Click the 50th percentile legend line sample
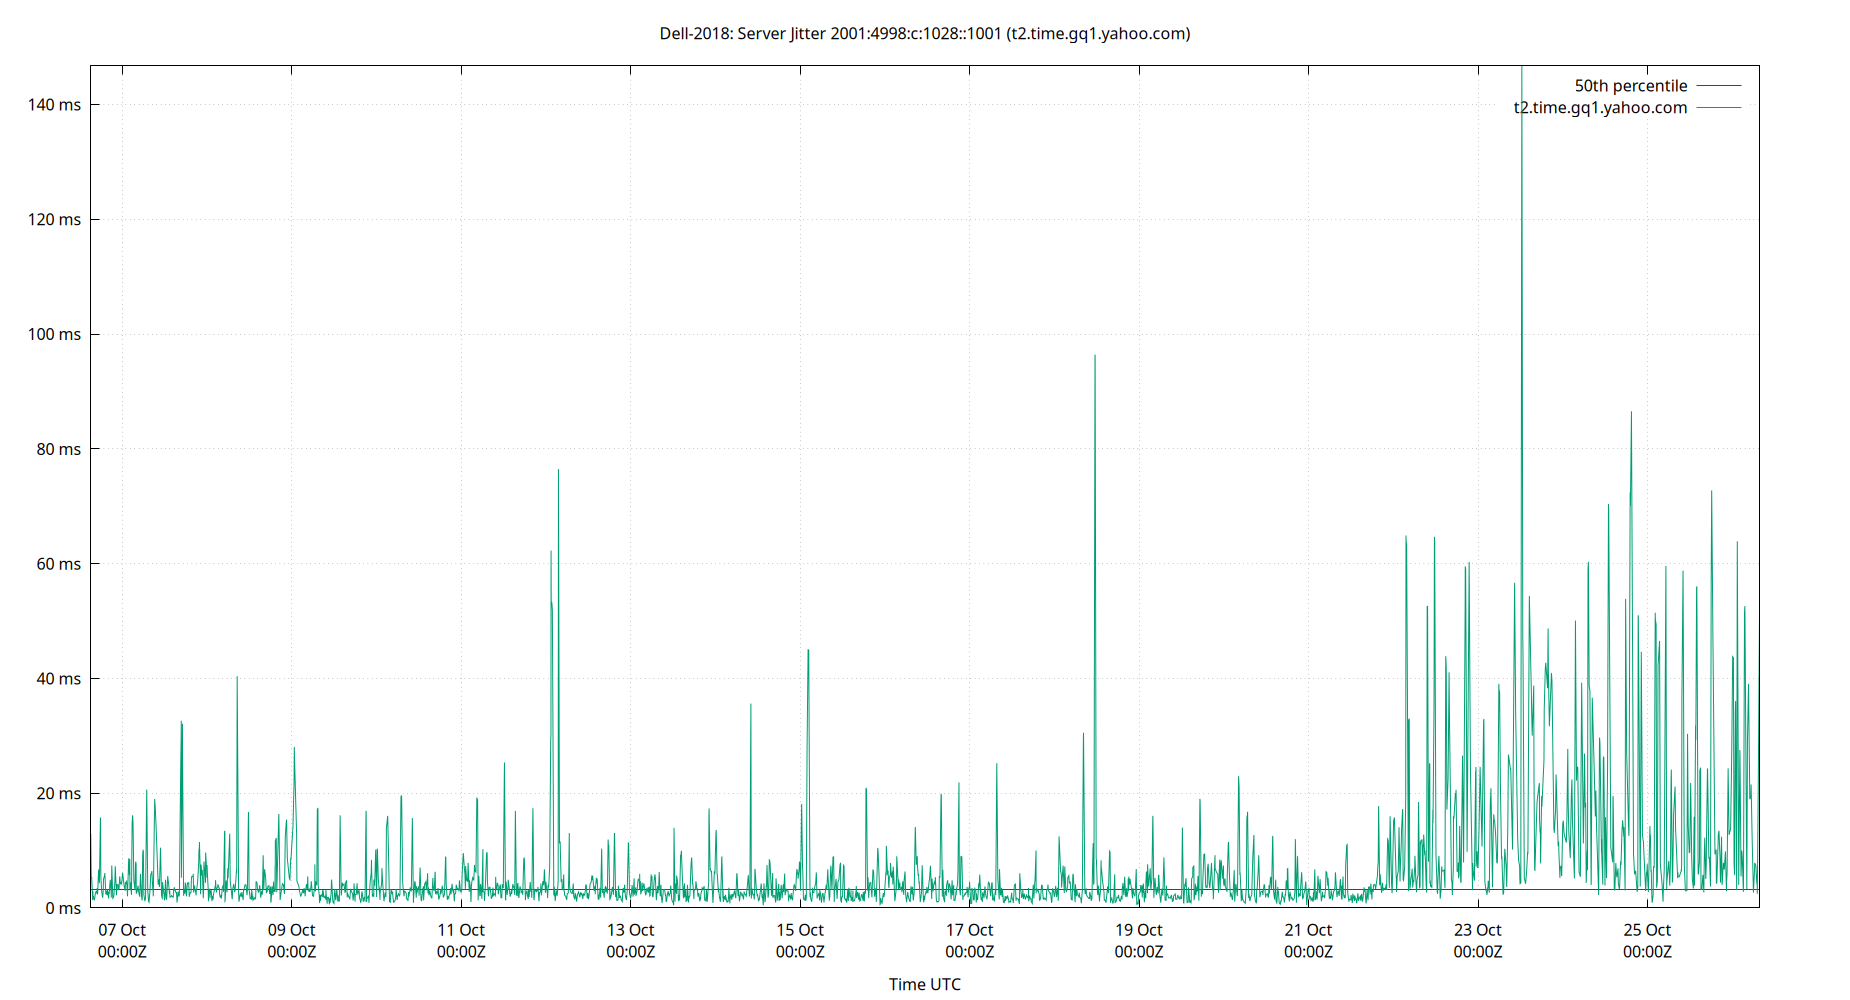The width and height of the screenshot is (1850, 1000). pyautogui.click(x=1717, y=85)
